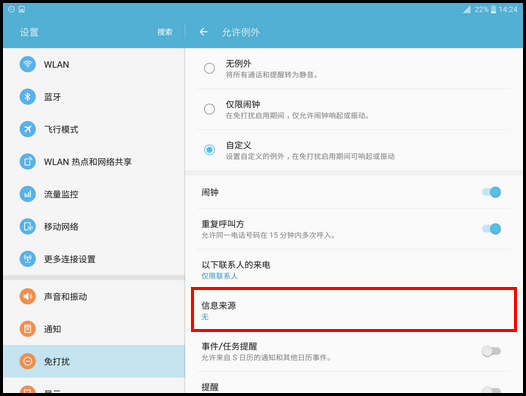Image resolution: width=526 pixels, height=396 pixels.
Task: Tap the 无 value under 信息来源
Action: coord(205,317)
